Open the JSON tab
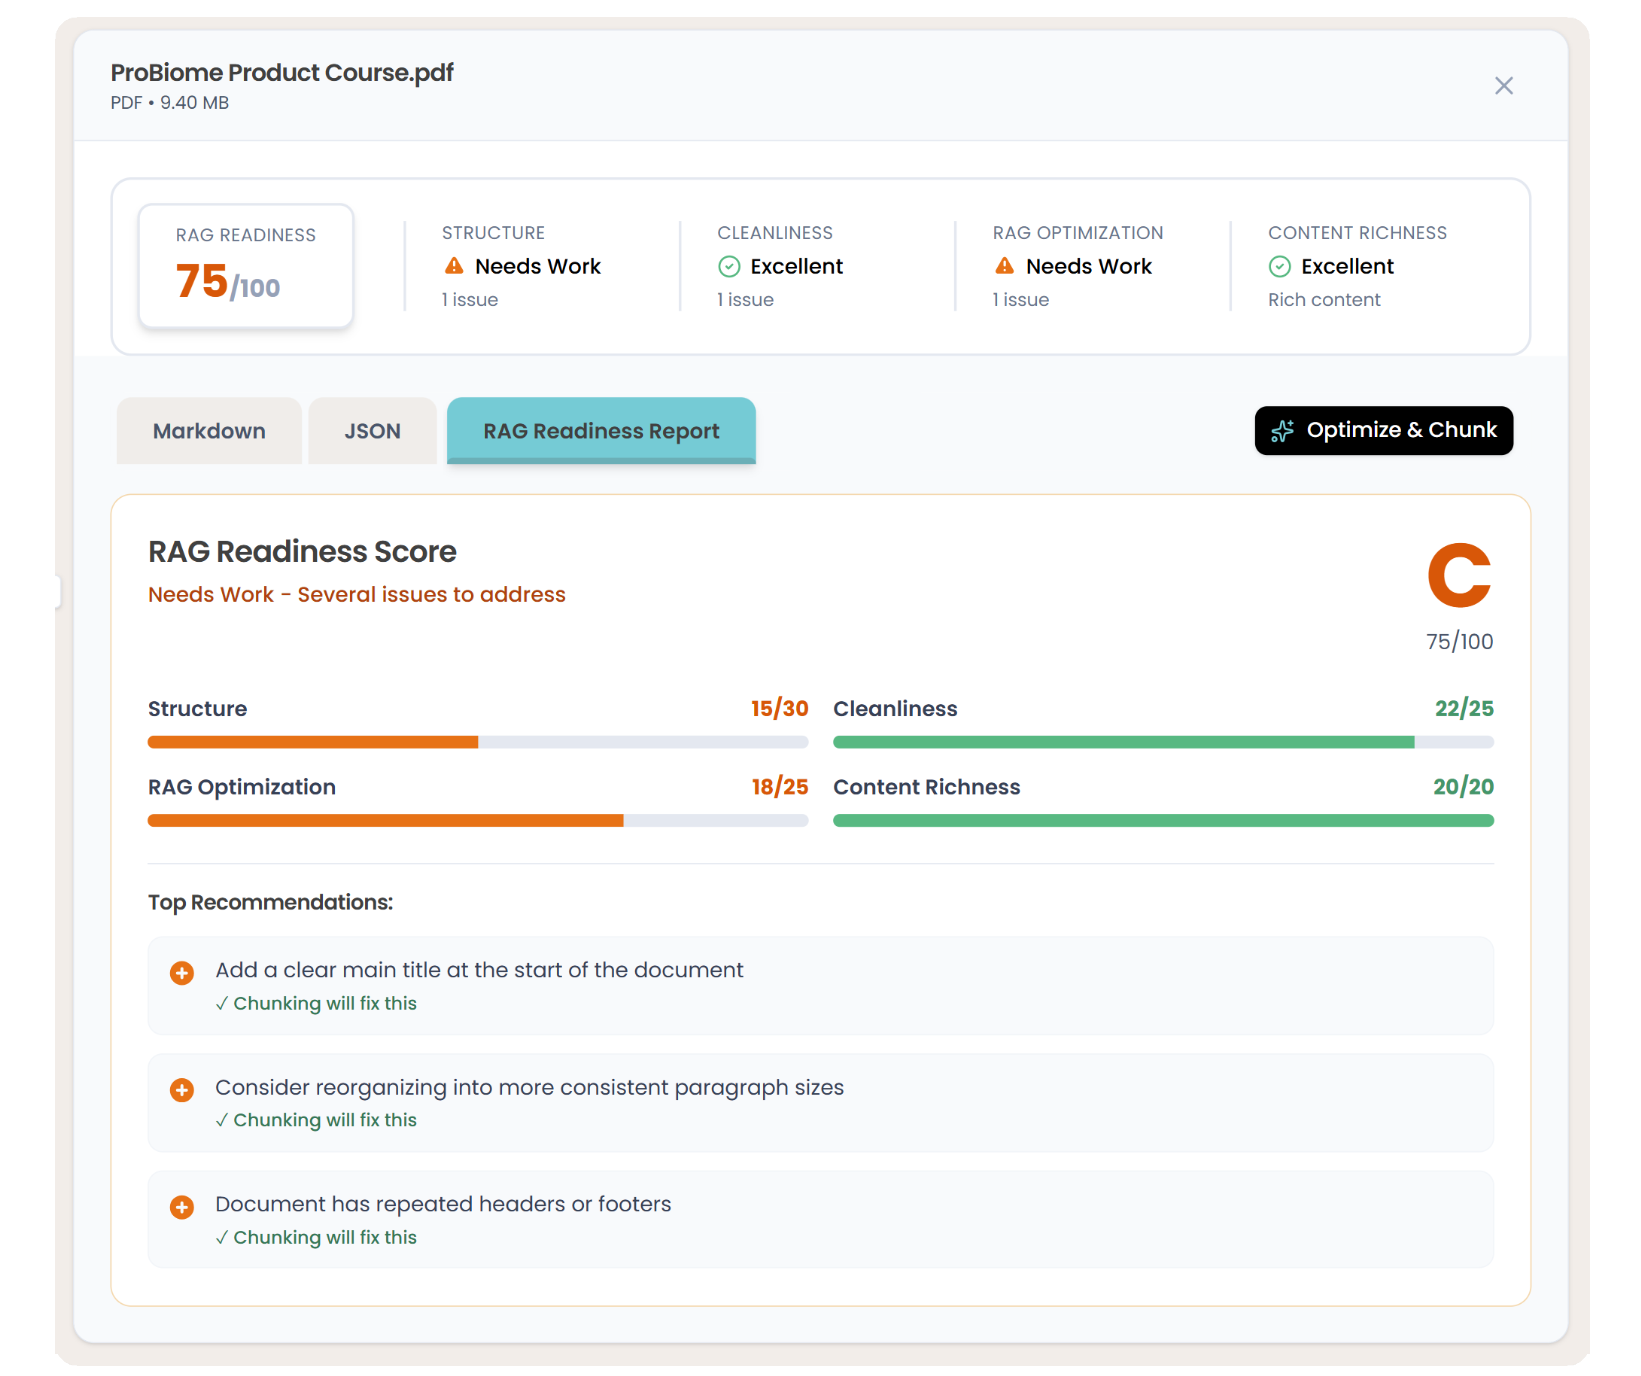The image size is (1641, 1376). click(372, 431)
